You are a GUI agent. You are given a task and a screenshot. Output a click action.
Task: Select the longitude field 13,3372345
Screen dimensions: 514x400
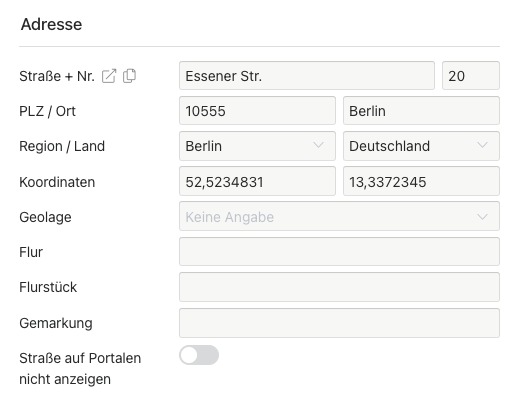coord(421,181)
